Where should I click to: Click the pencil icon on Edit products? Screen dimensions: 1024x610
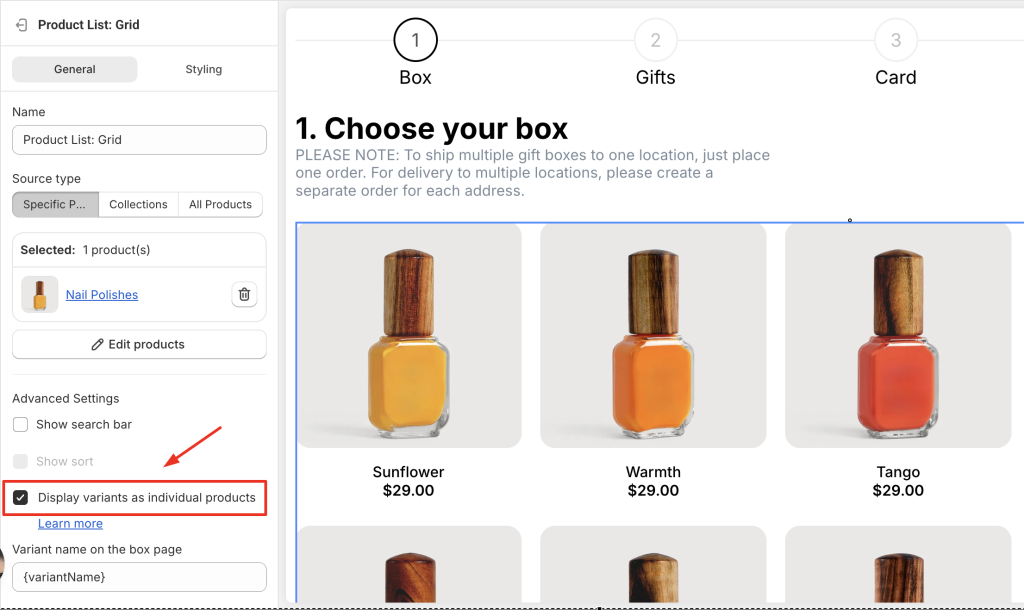97,344
